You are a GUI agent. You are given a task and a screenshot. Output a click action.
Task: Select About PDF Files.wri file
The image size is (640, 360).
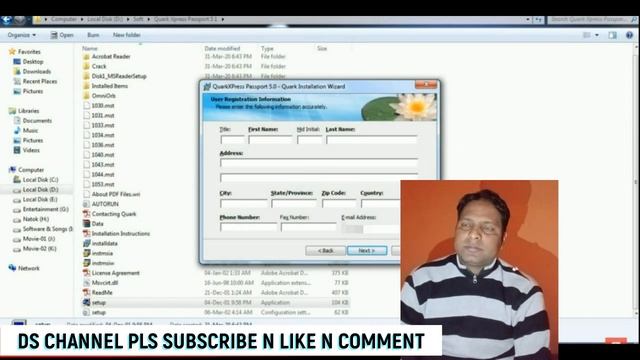click(116, 194)
